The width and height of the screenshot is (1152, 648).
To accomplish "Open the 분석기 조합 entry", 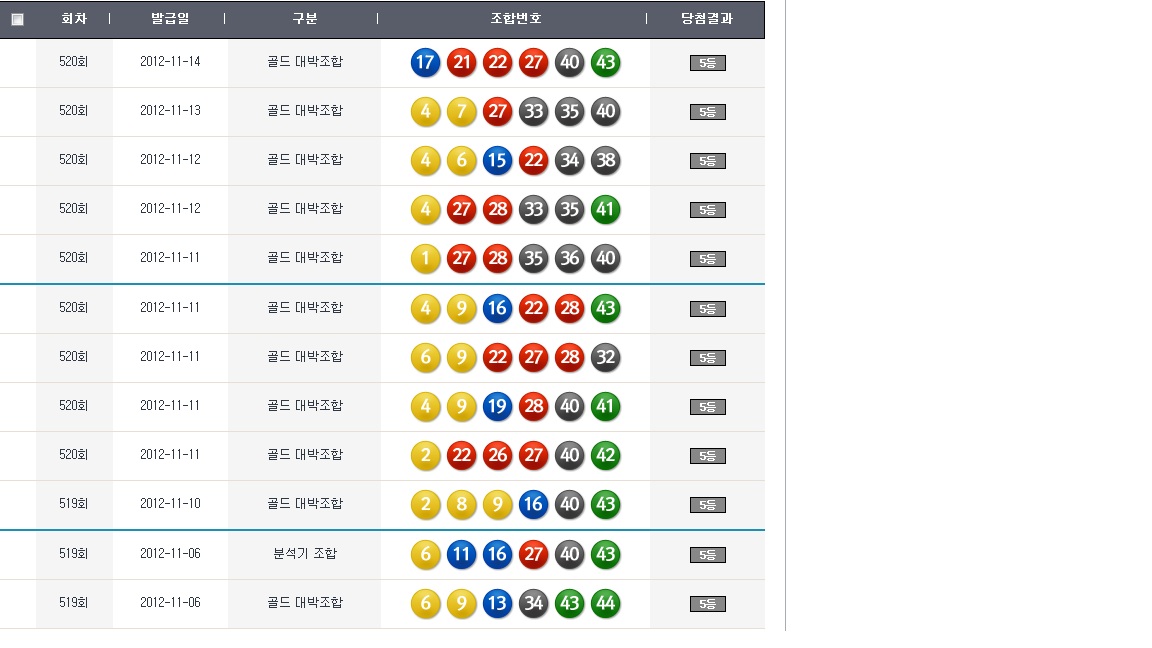I will point(305,553).
